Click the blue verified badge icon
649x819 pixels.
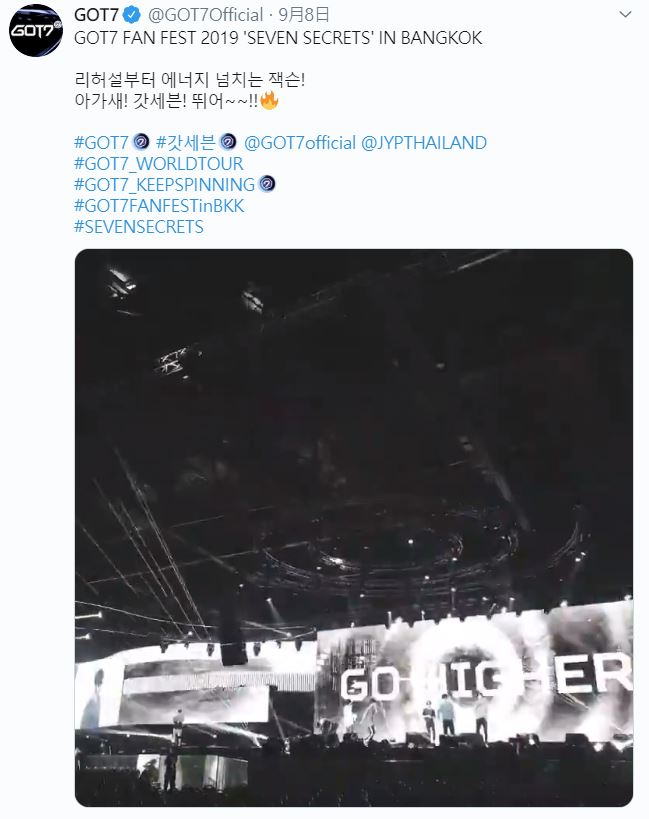[132, 15]
